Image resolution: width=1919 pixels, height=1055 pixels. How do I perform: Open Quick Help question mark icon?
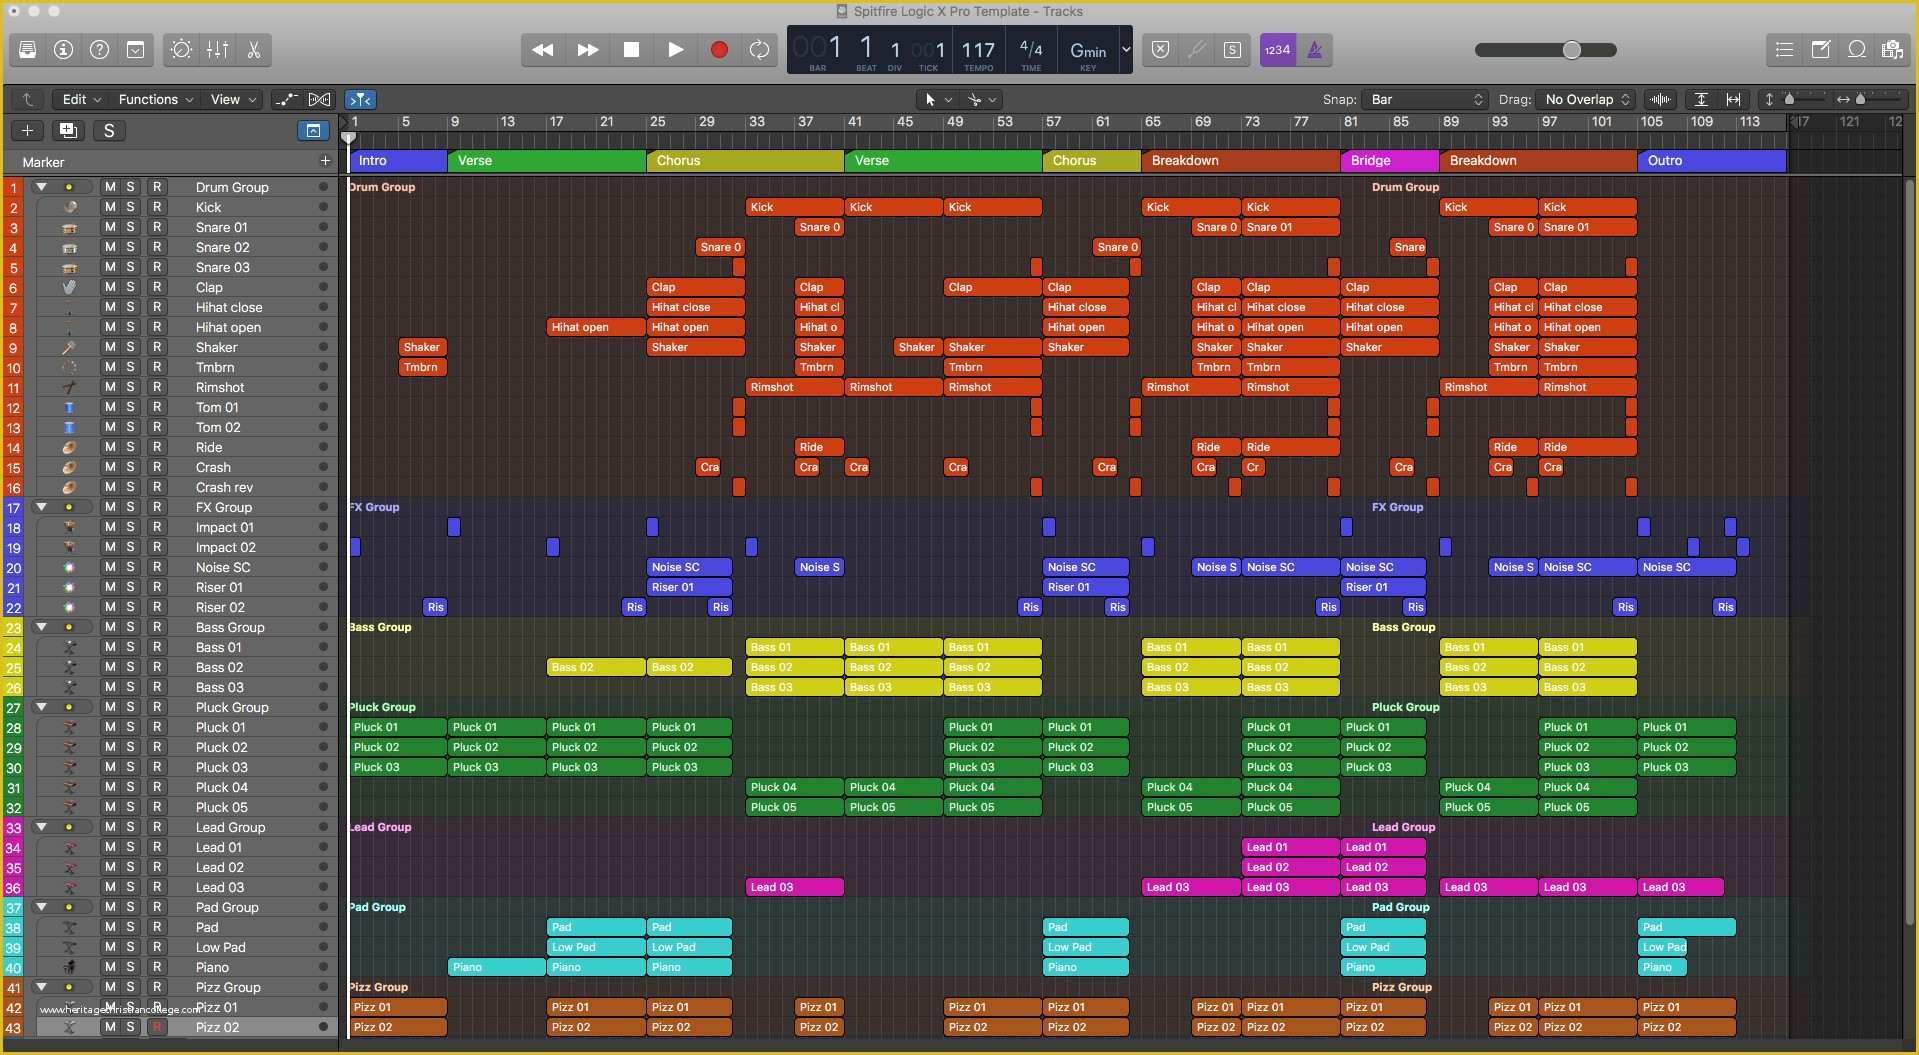tap(100, 50)
